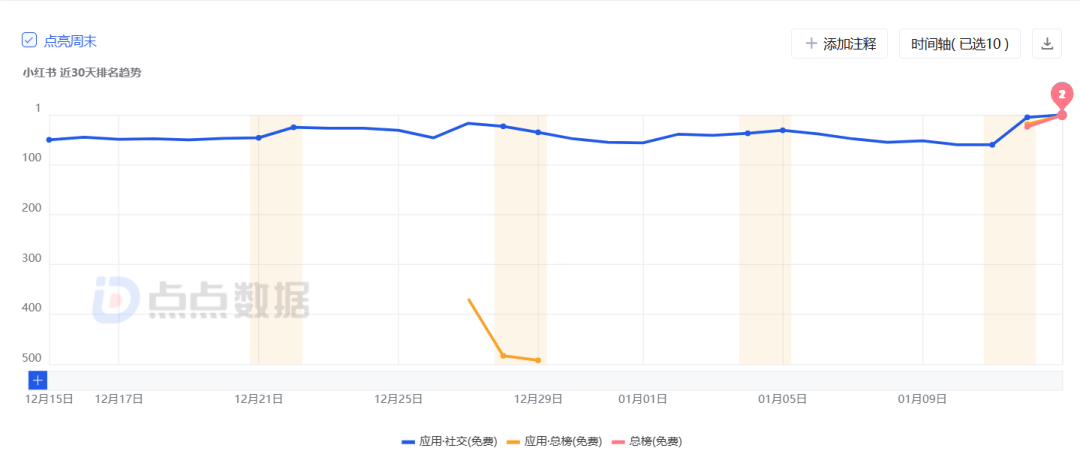This screenshot has height=457, width=1080.
Task: Click the red annotation marker numbered 2
Action: pyautogui.click(x=1063, y=95)
